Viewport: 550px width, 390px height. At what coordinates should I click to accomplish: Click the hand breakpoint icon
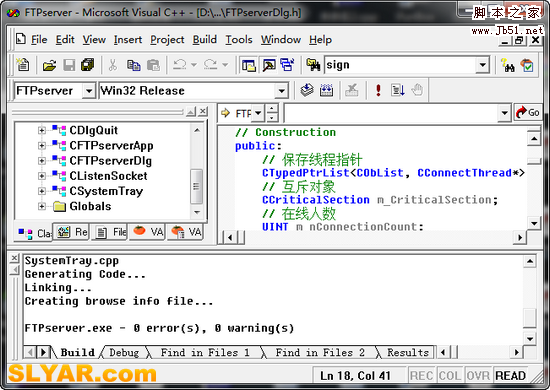coord(417,90)
